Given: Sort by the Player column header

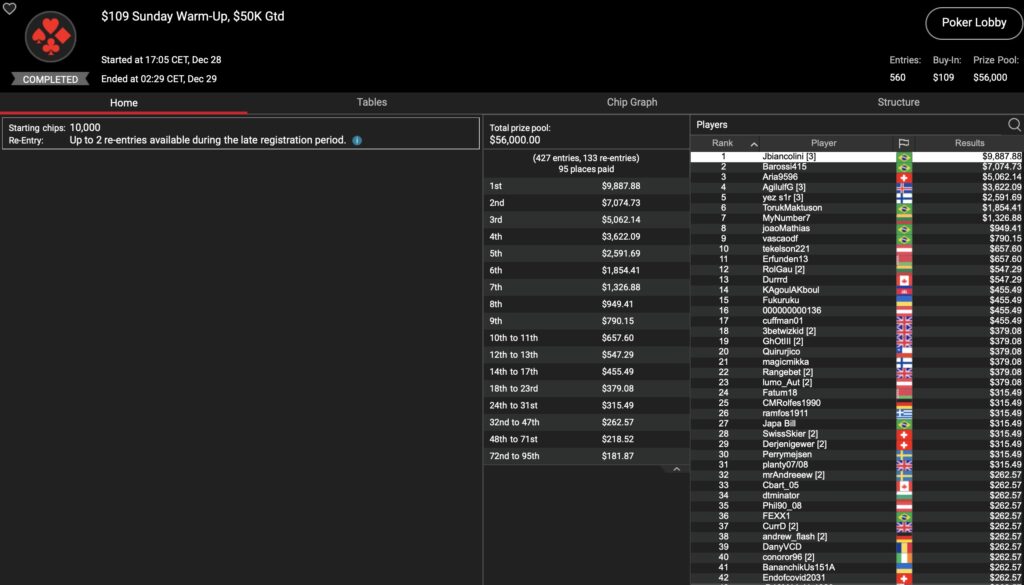Looking at the screenshot, I should pos(824,143).
